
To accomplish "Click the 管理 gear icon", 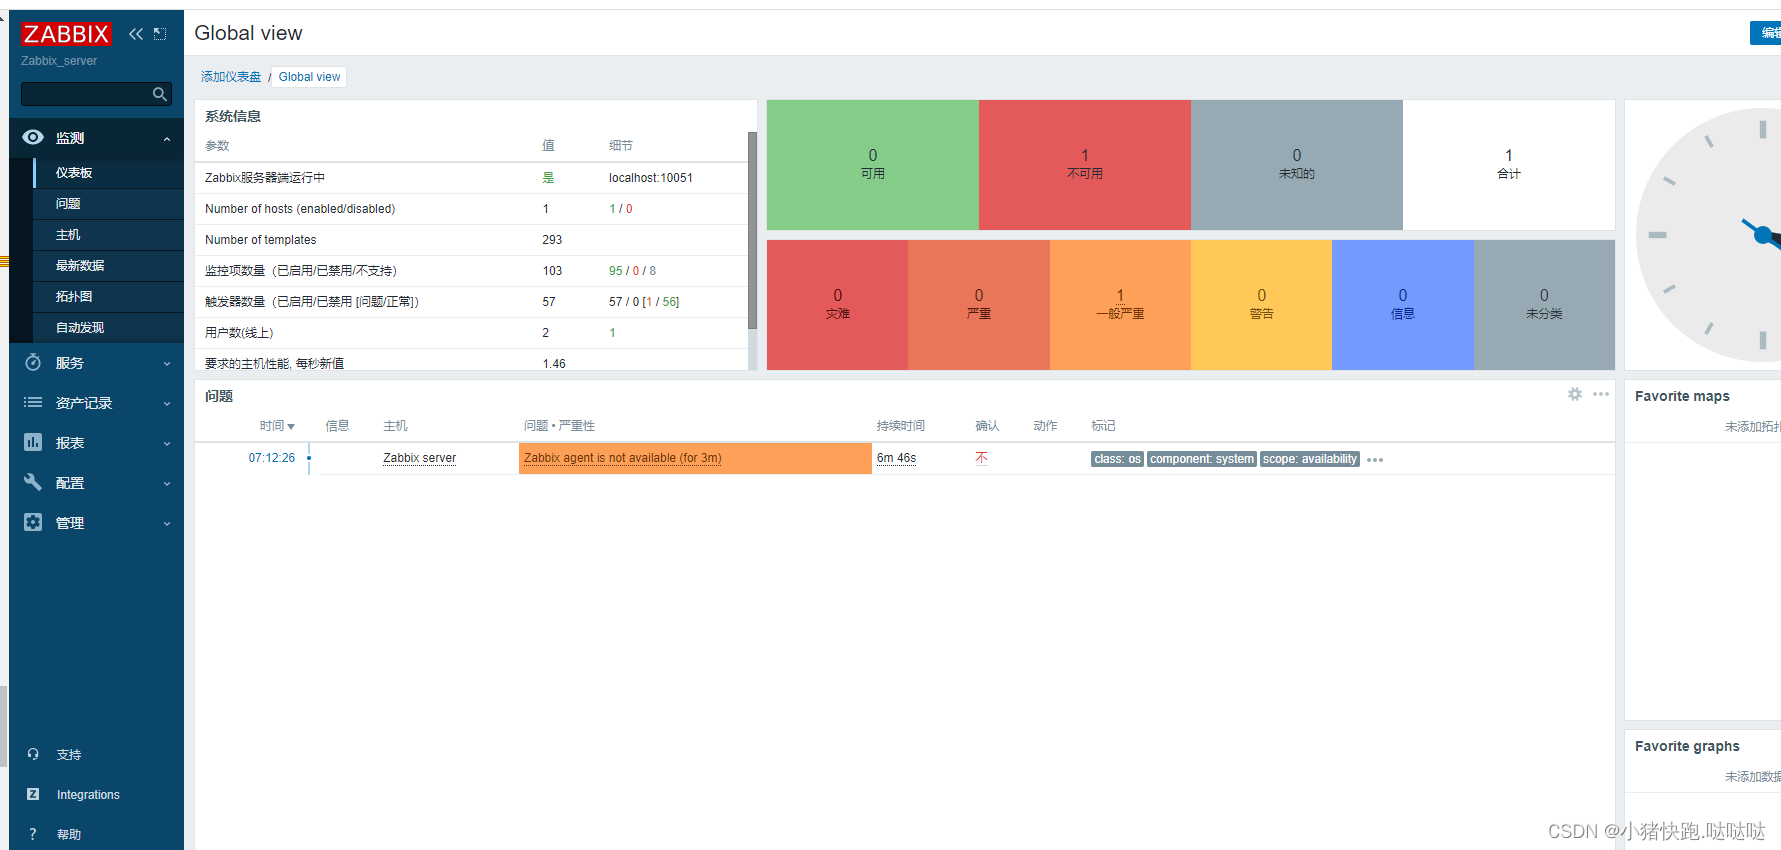I will pyautogui.click(x=33, y=522).
